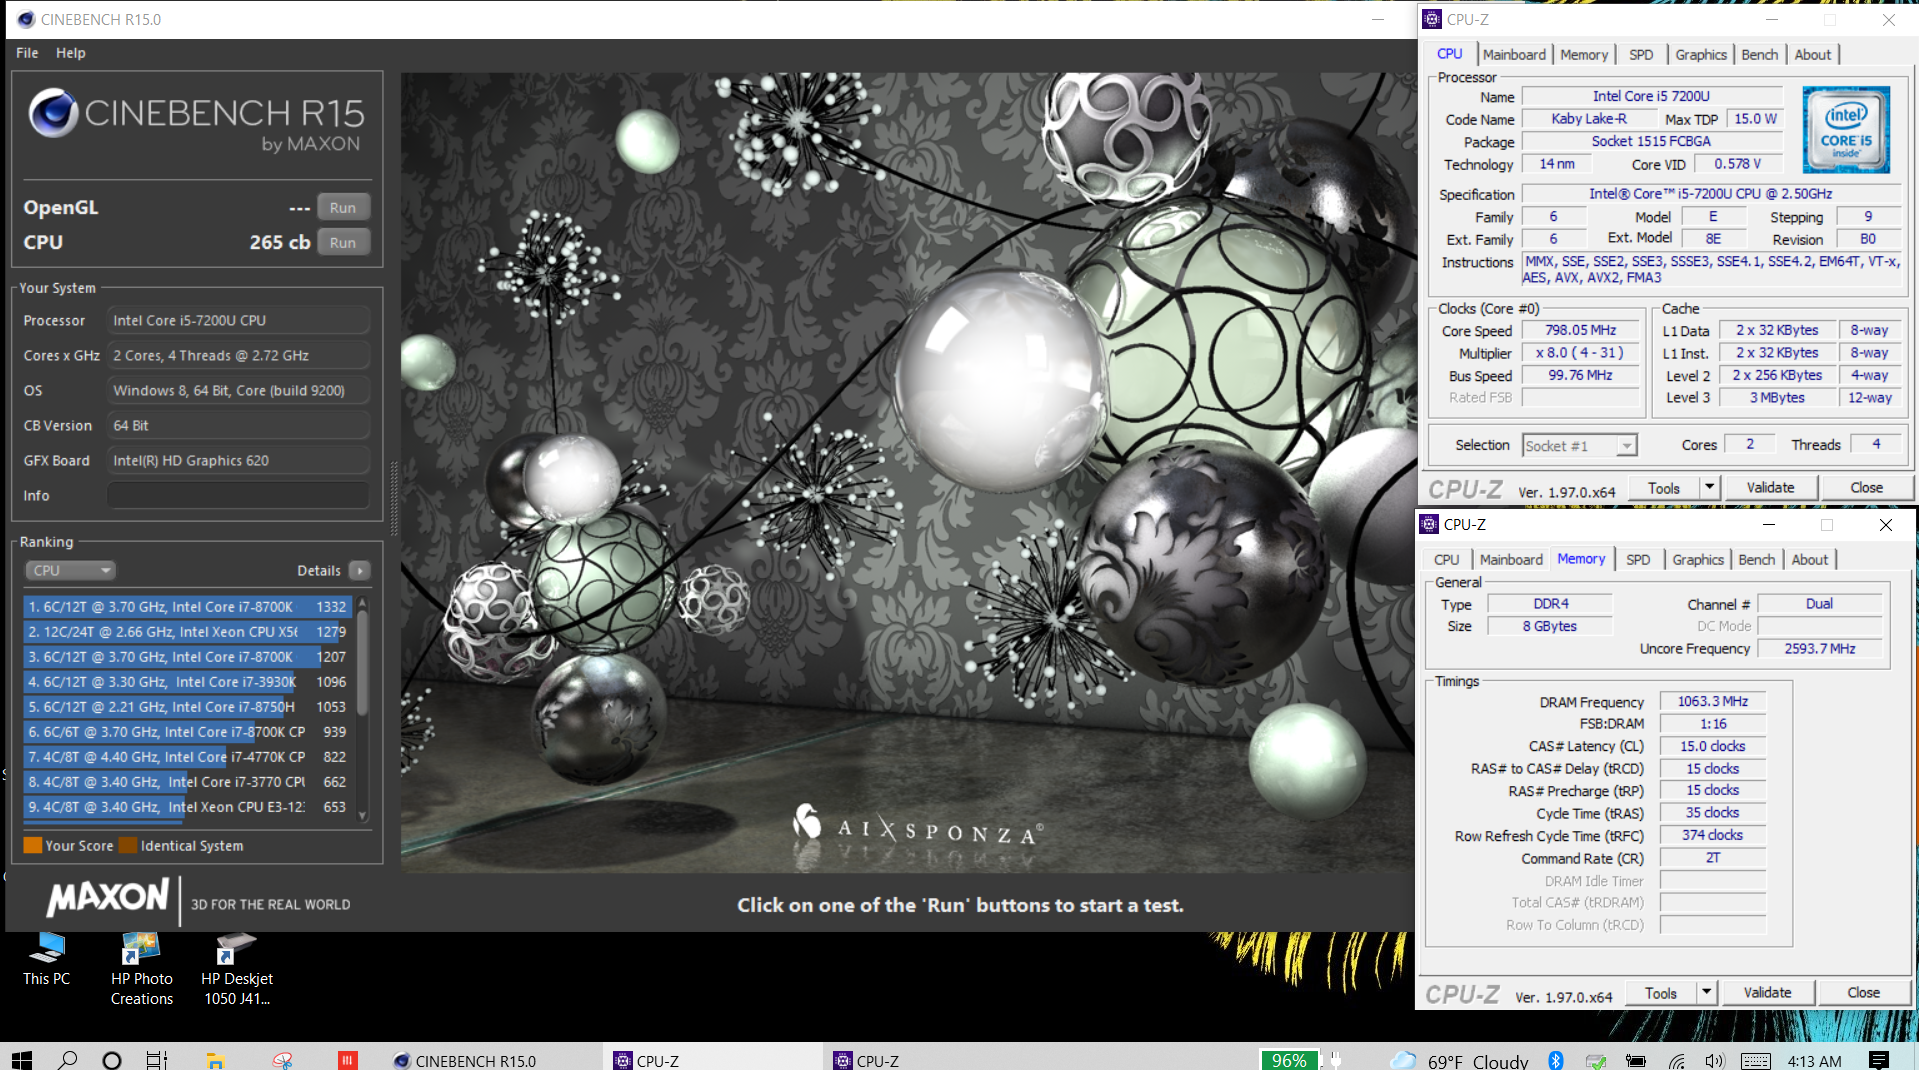The width and height of the screenshot is (1919, 1070).
Task: Click the Details arrow button in Ranking
Action: pyautogui.click(x=360, y=570)
